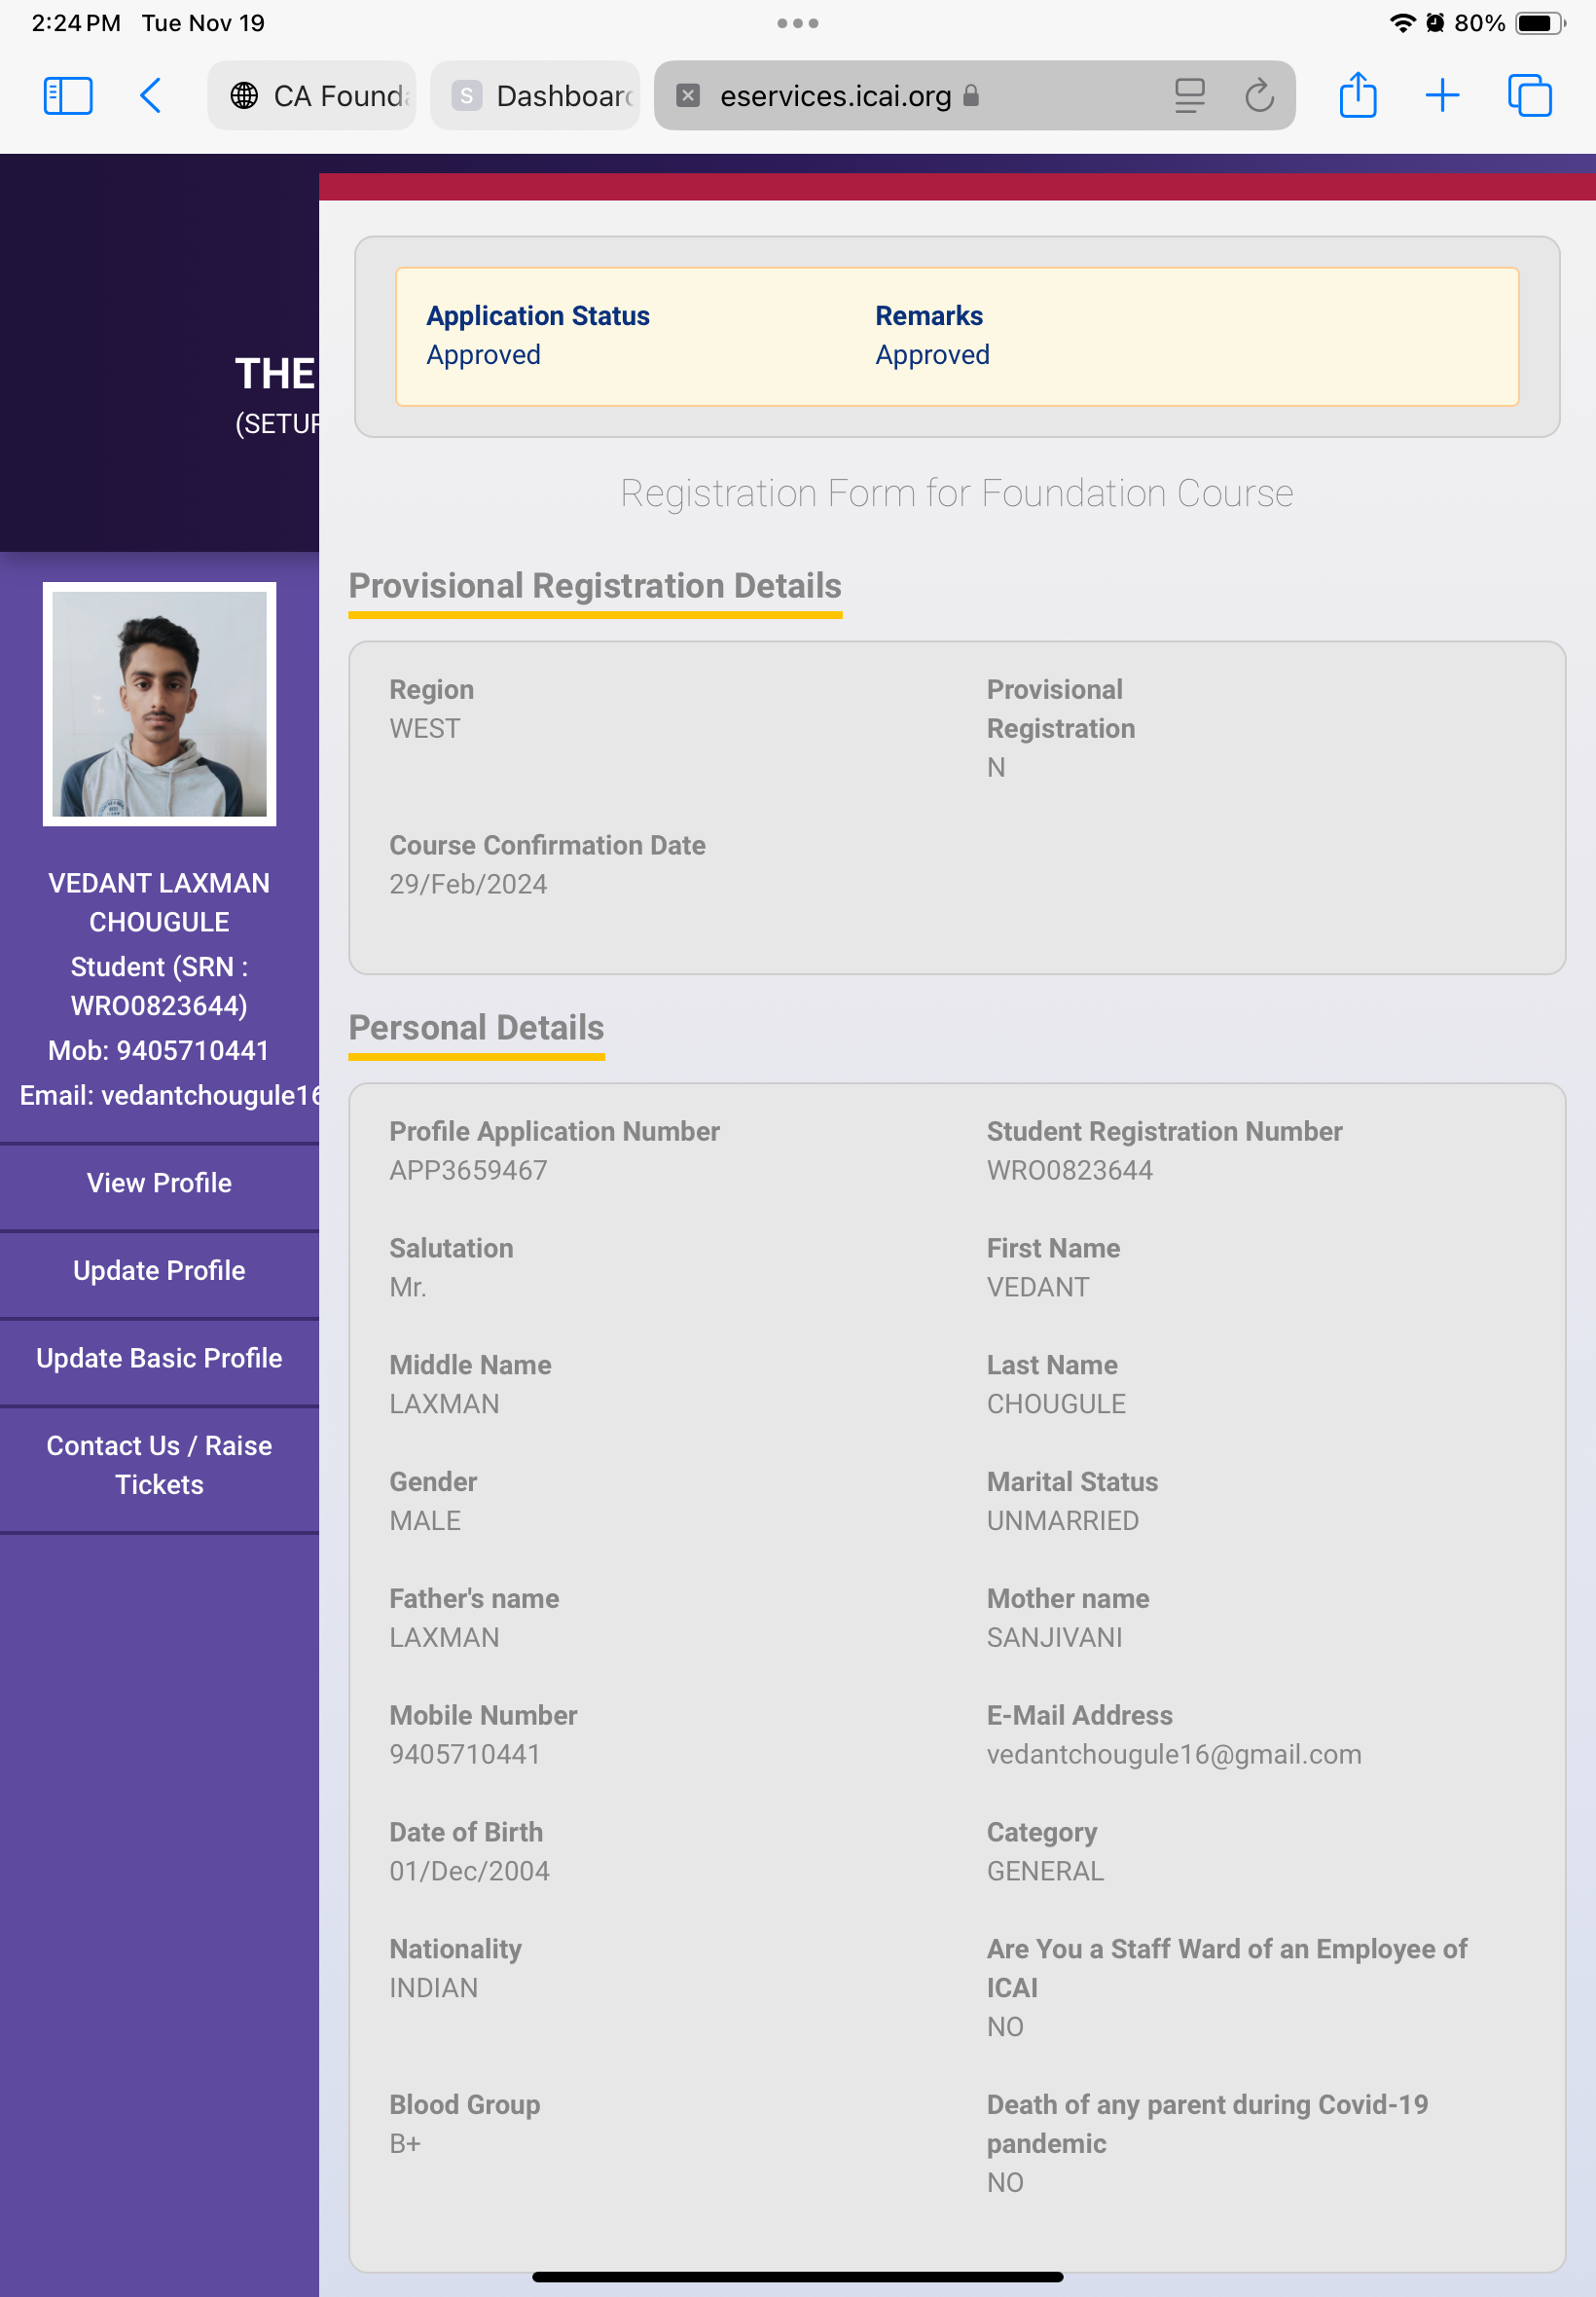Close the eservices.icai.org tab with X
This screenshot has height=2297, width=1596.
(x=688, y=96)
